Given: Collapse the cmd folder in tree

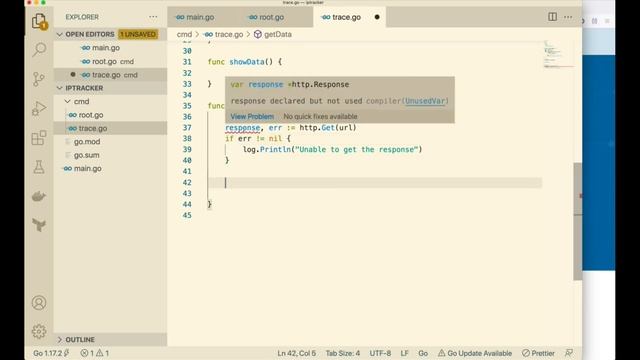Looking at the screenshot, I should 81,101.
